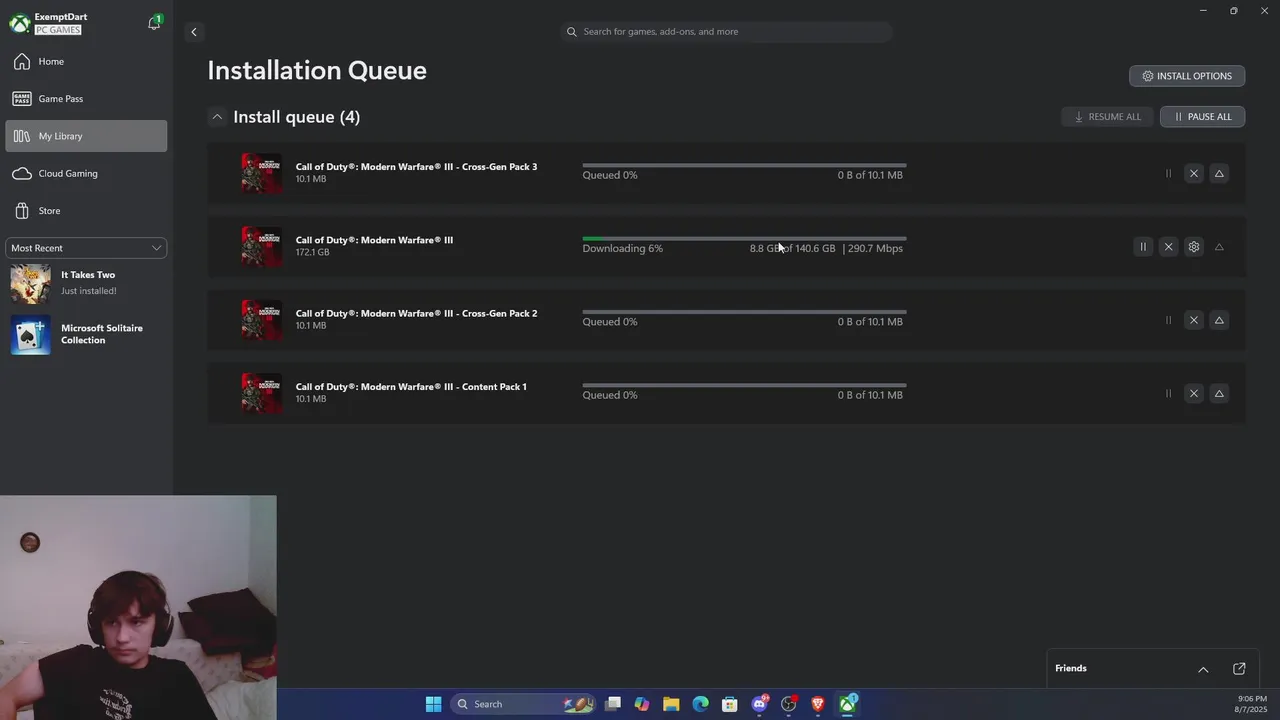Viewport: 1280px width, 720px height.
Task: Pause Cross-Gen Pack 3 download
Action: 1168,174
